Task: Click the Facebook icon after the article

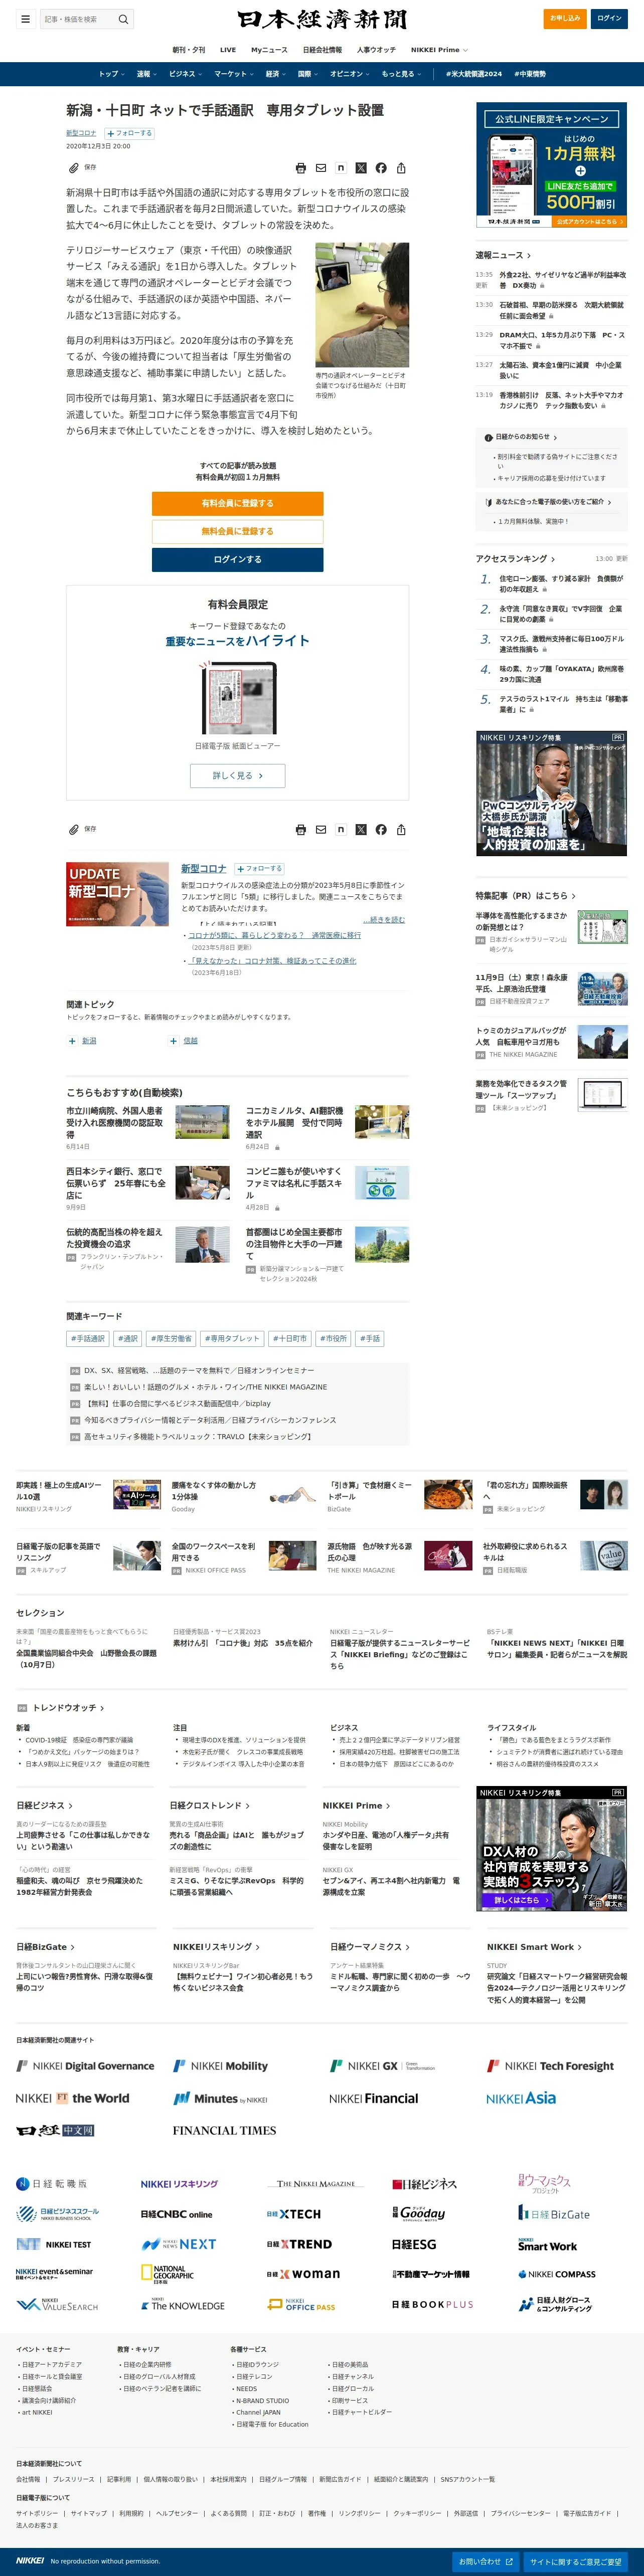Action: coord(381,829)
